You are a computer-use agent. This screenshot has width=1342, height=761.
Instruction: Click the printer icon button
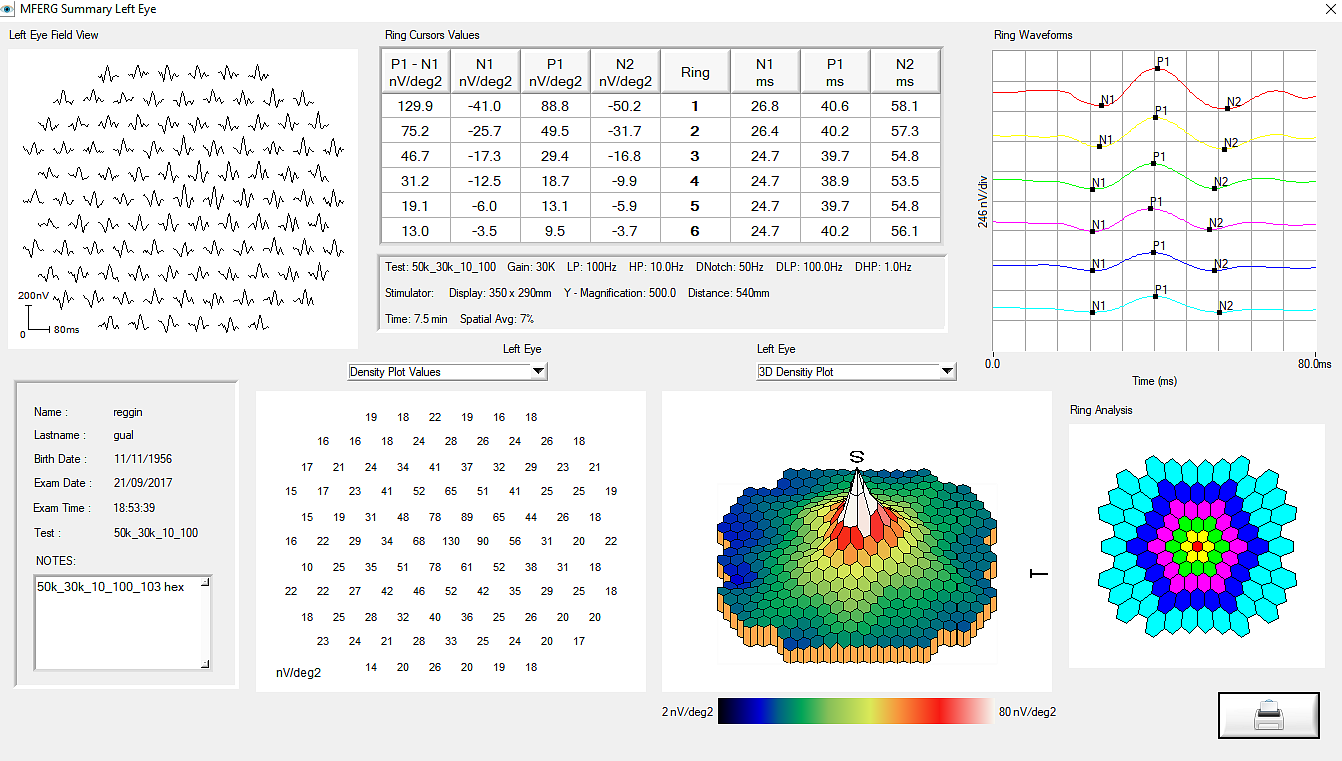(x=1269, y=715)
